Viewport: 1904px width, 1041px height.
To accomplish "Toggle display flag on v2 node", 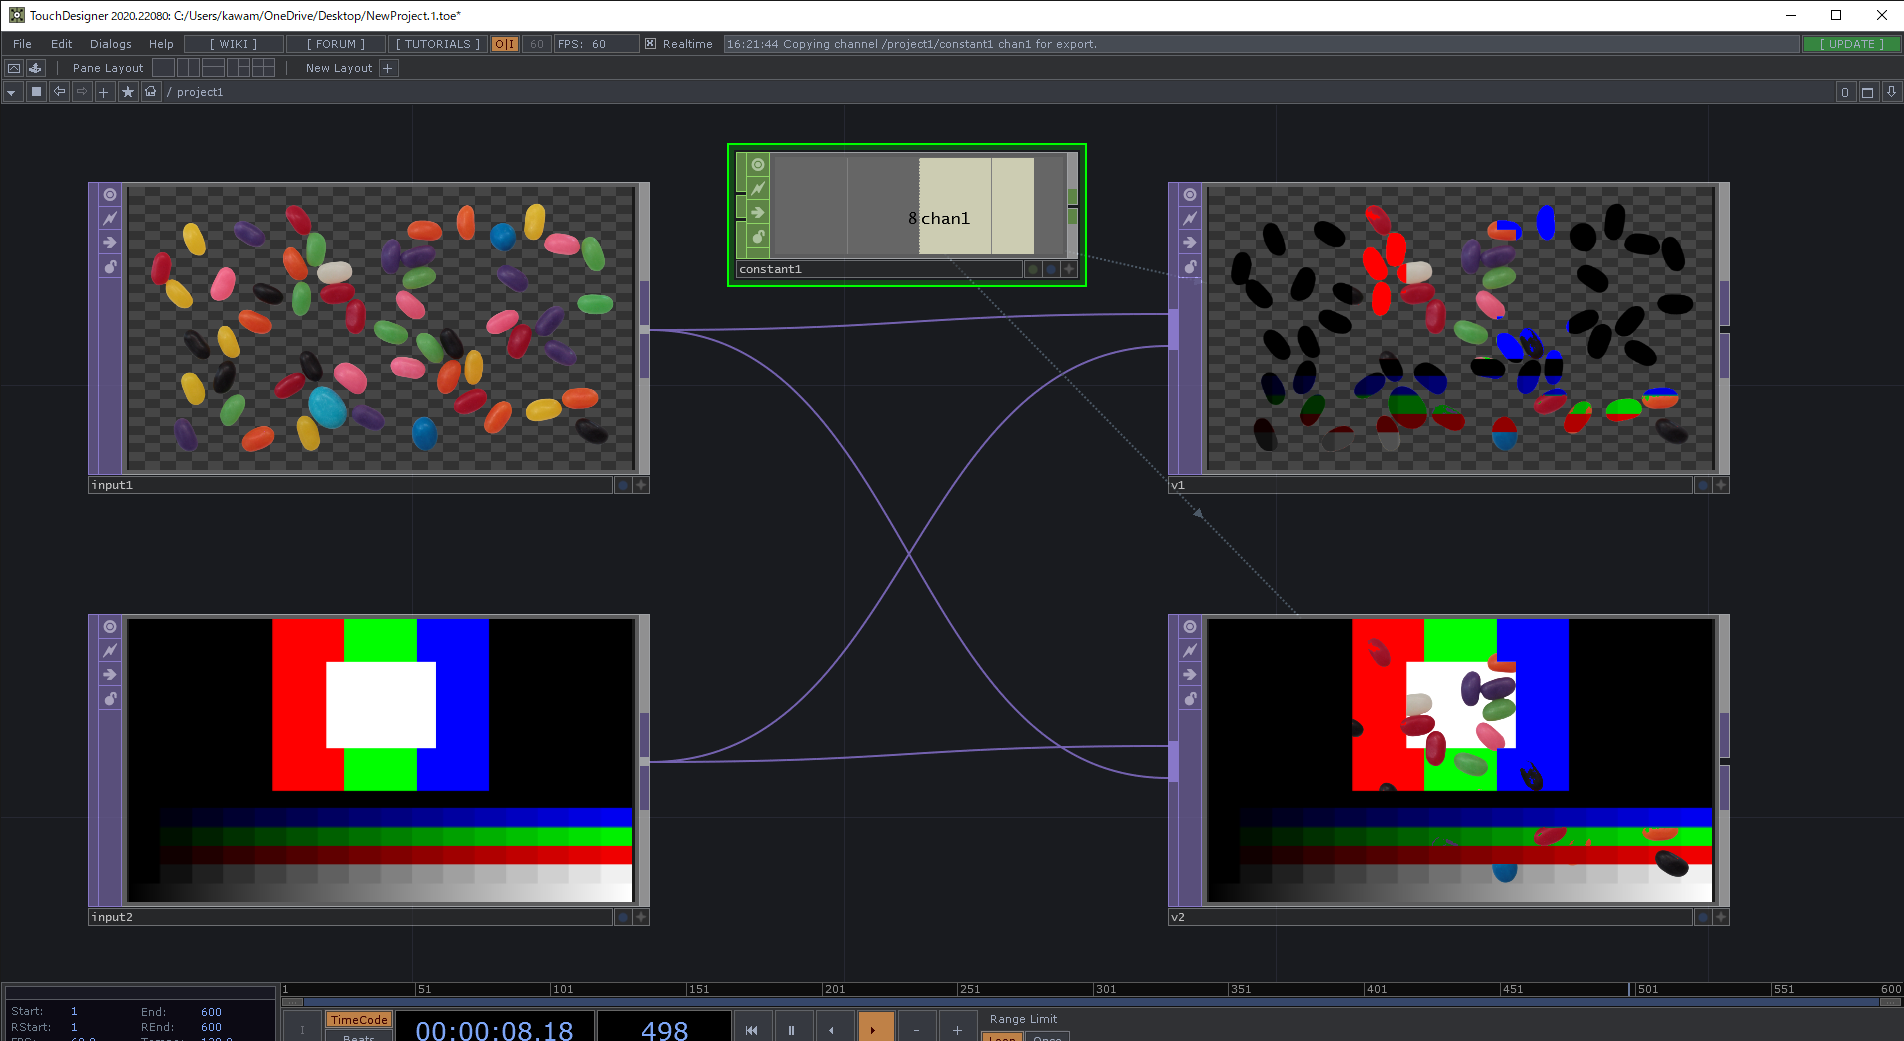I will point(1703,917).
